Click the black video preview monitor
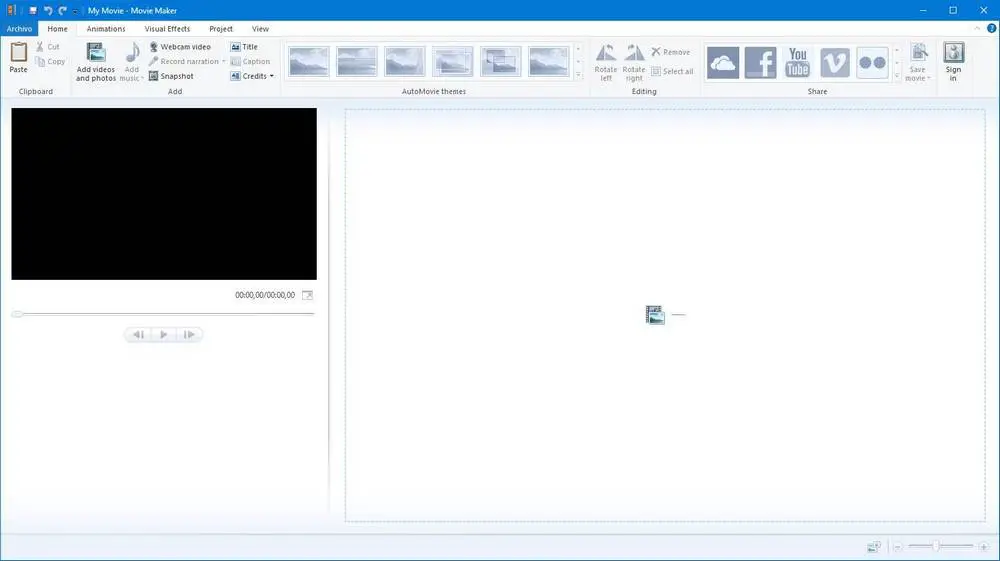The width and height of the screenshot is (1000, 561). pyautogui.click(x=164, y=194)
